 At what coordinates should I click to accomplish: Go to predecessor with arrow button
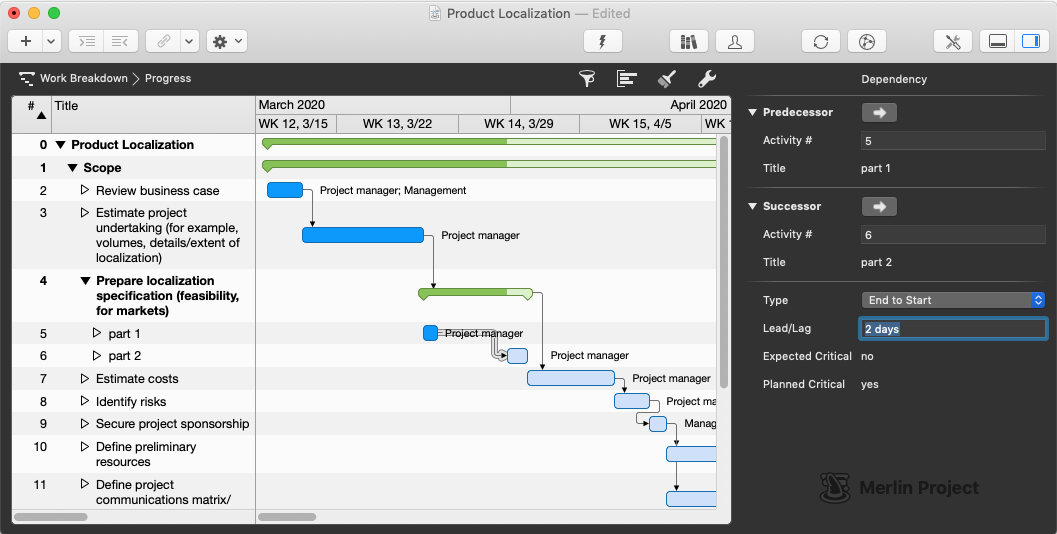879,112
